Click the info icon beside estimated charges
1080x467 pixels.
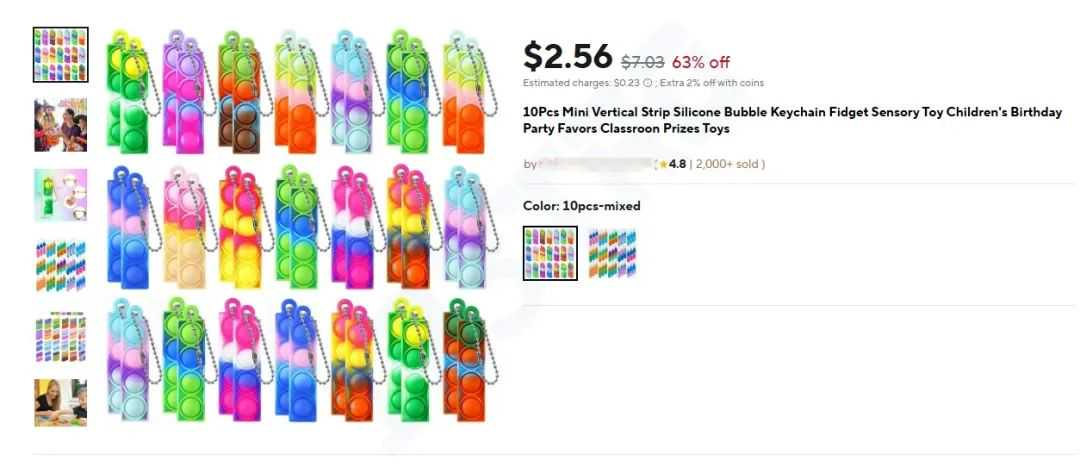[647, 83]
